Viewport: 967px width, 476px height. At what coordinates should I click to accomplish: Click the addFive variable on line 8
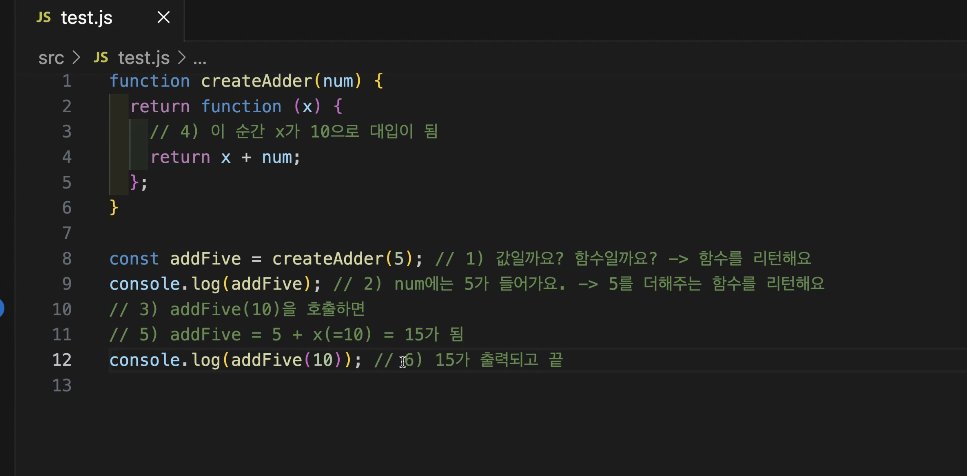pyautogui.click(x=205, y=258)
